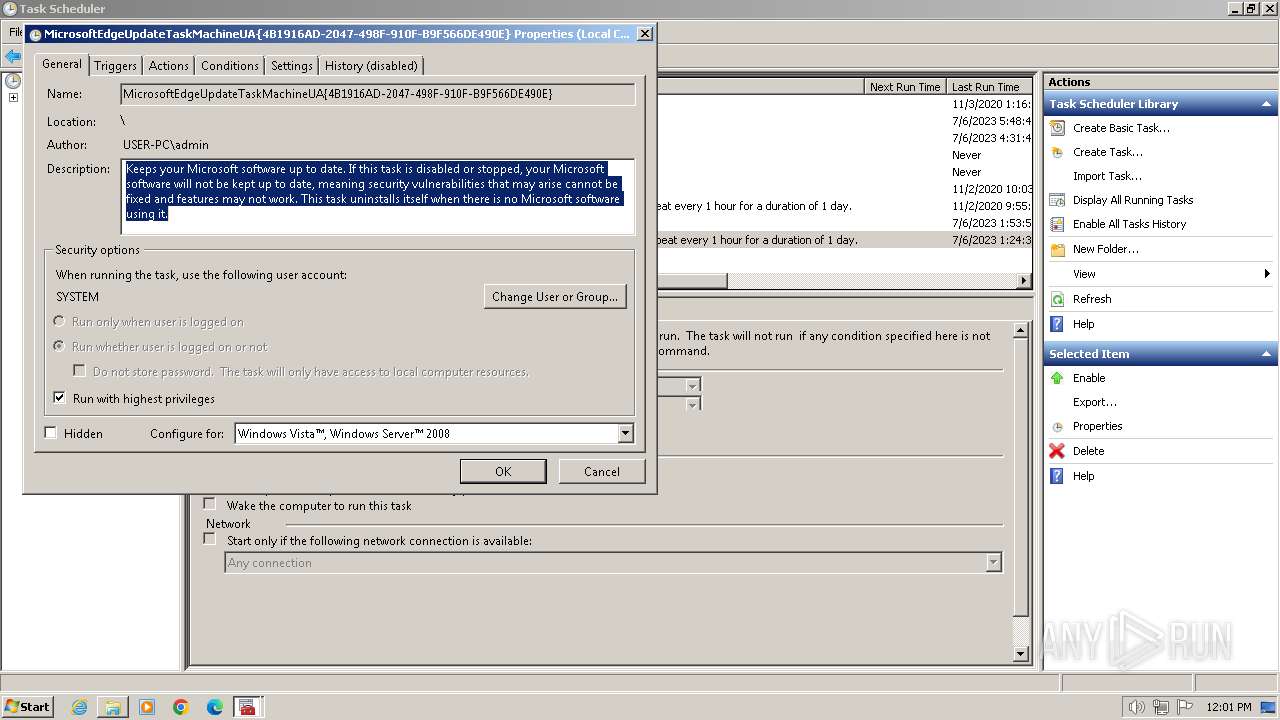This screenshot has height=720, width=1280.
Task: Click the Start button
Action: (x=28, y=707)
